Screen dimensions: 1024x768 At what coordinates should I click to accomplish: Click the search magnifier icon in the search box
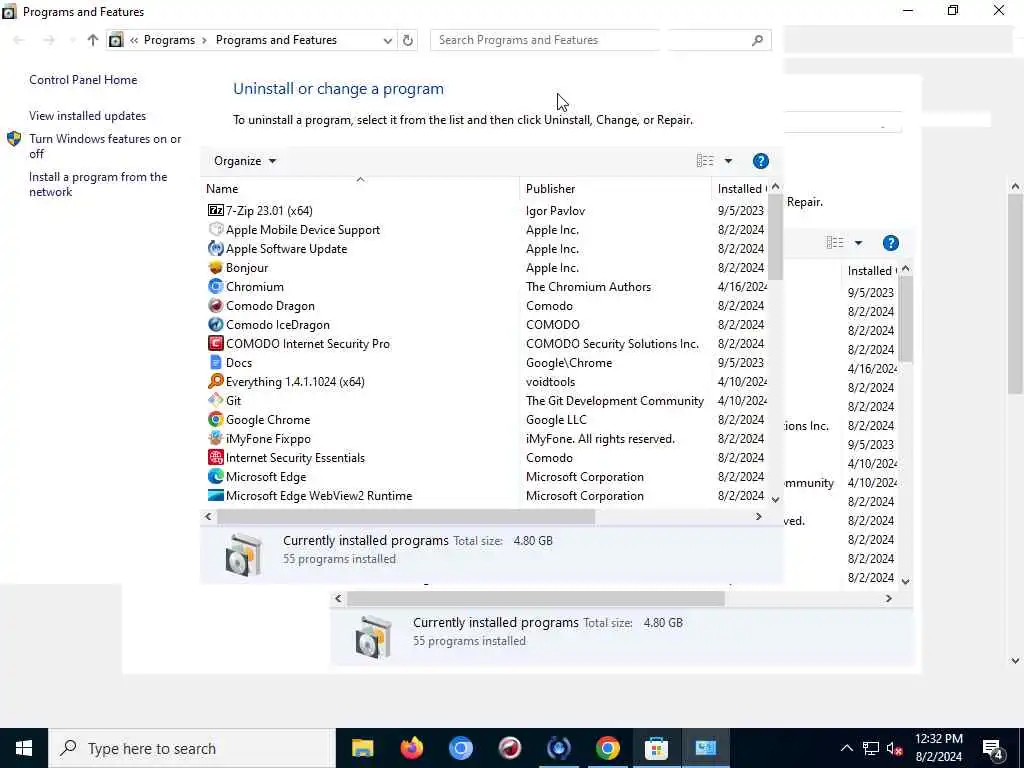pyautogui.click(x=758, y=40)
